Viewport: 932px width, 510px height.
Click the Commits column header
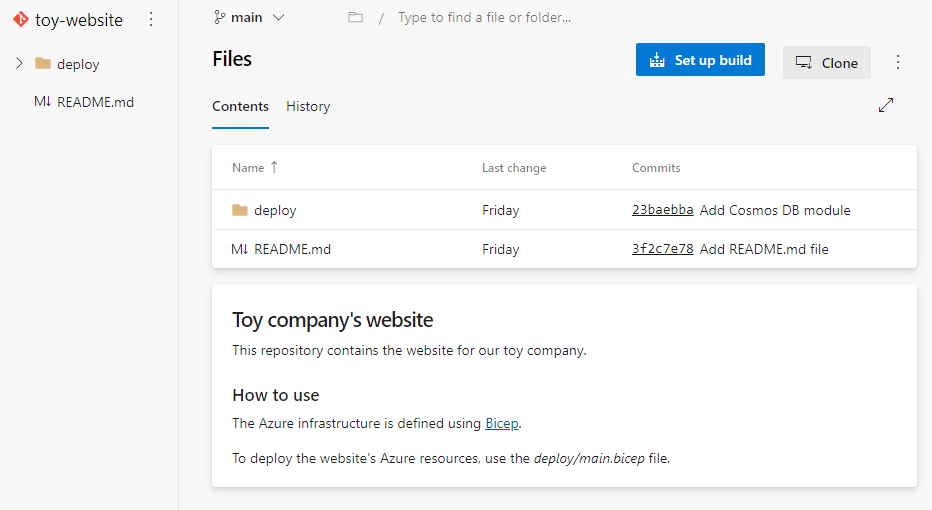click(x=656, y=168)
